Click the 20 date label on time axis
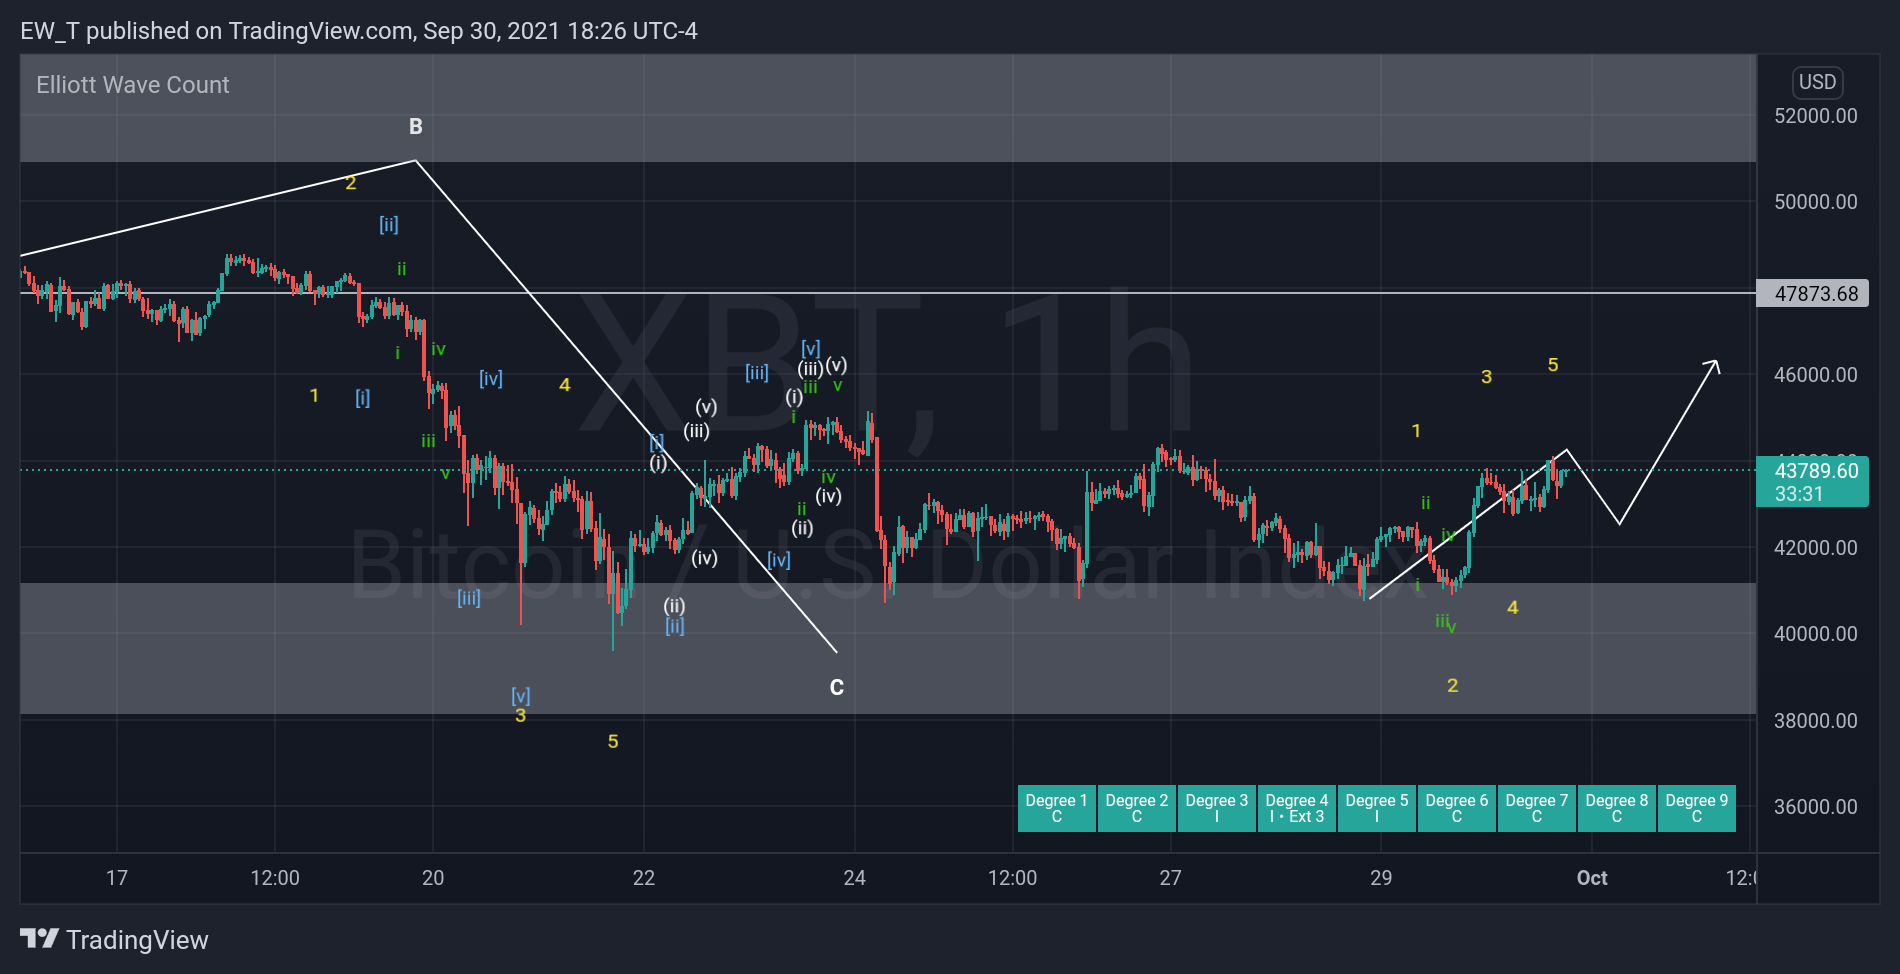1900x974 pixels. [x=433, y=878]
